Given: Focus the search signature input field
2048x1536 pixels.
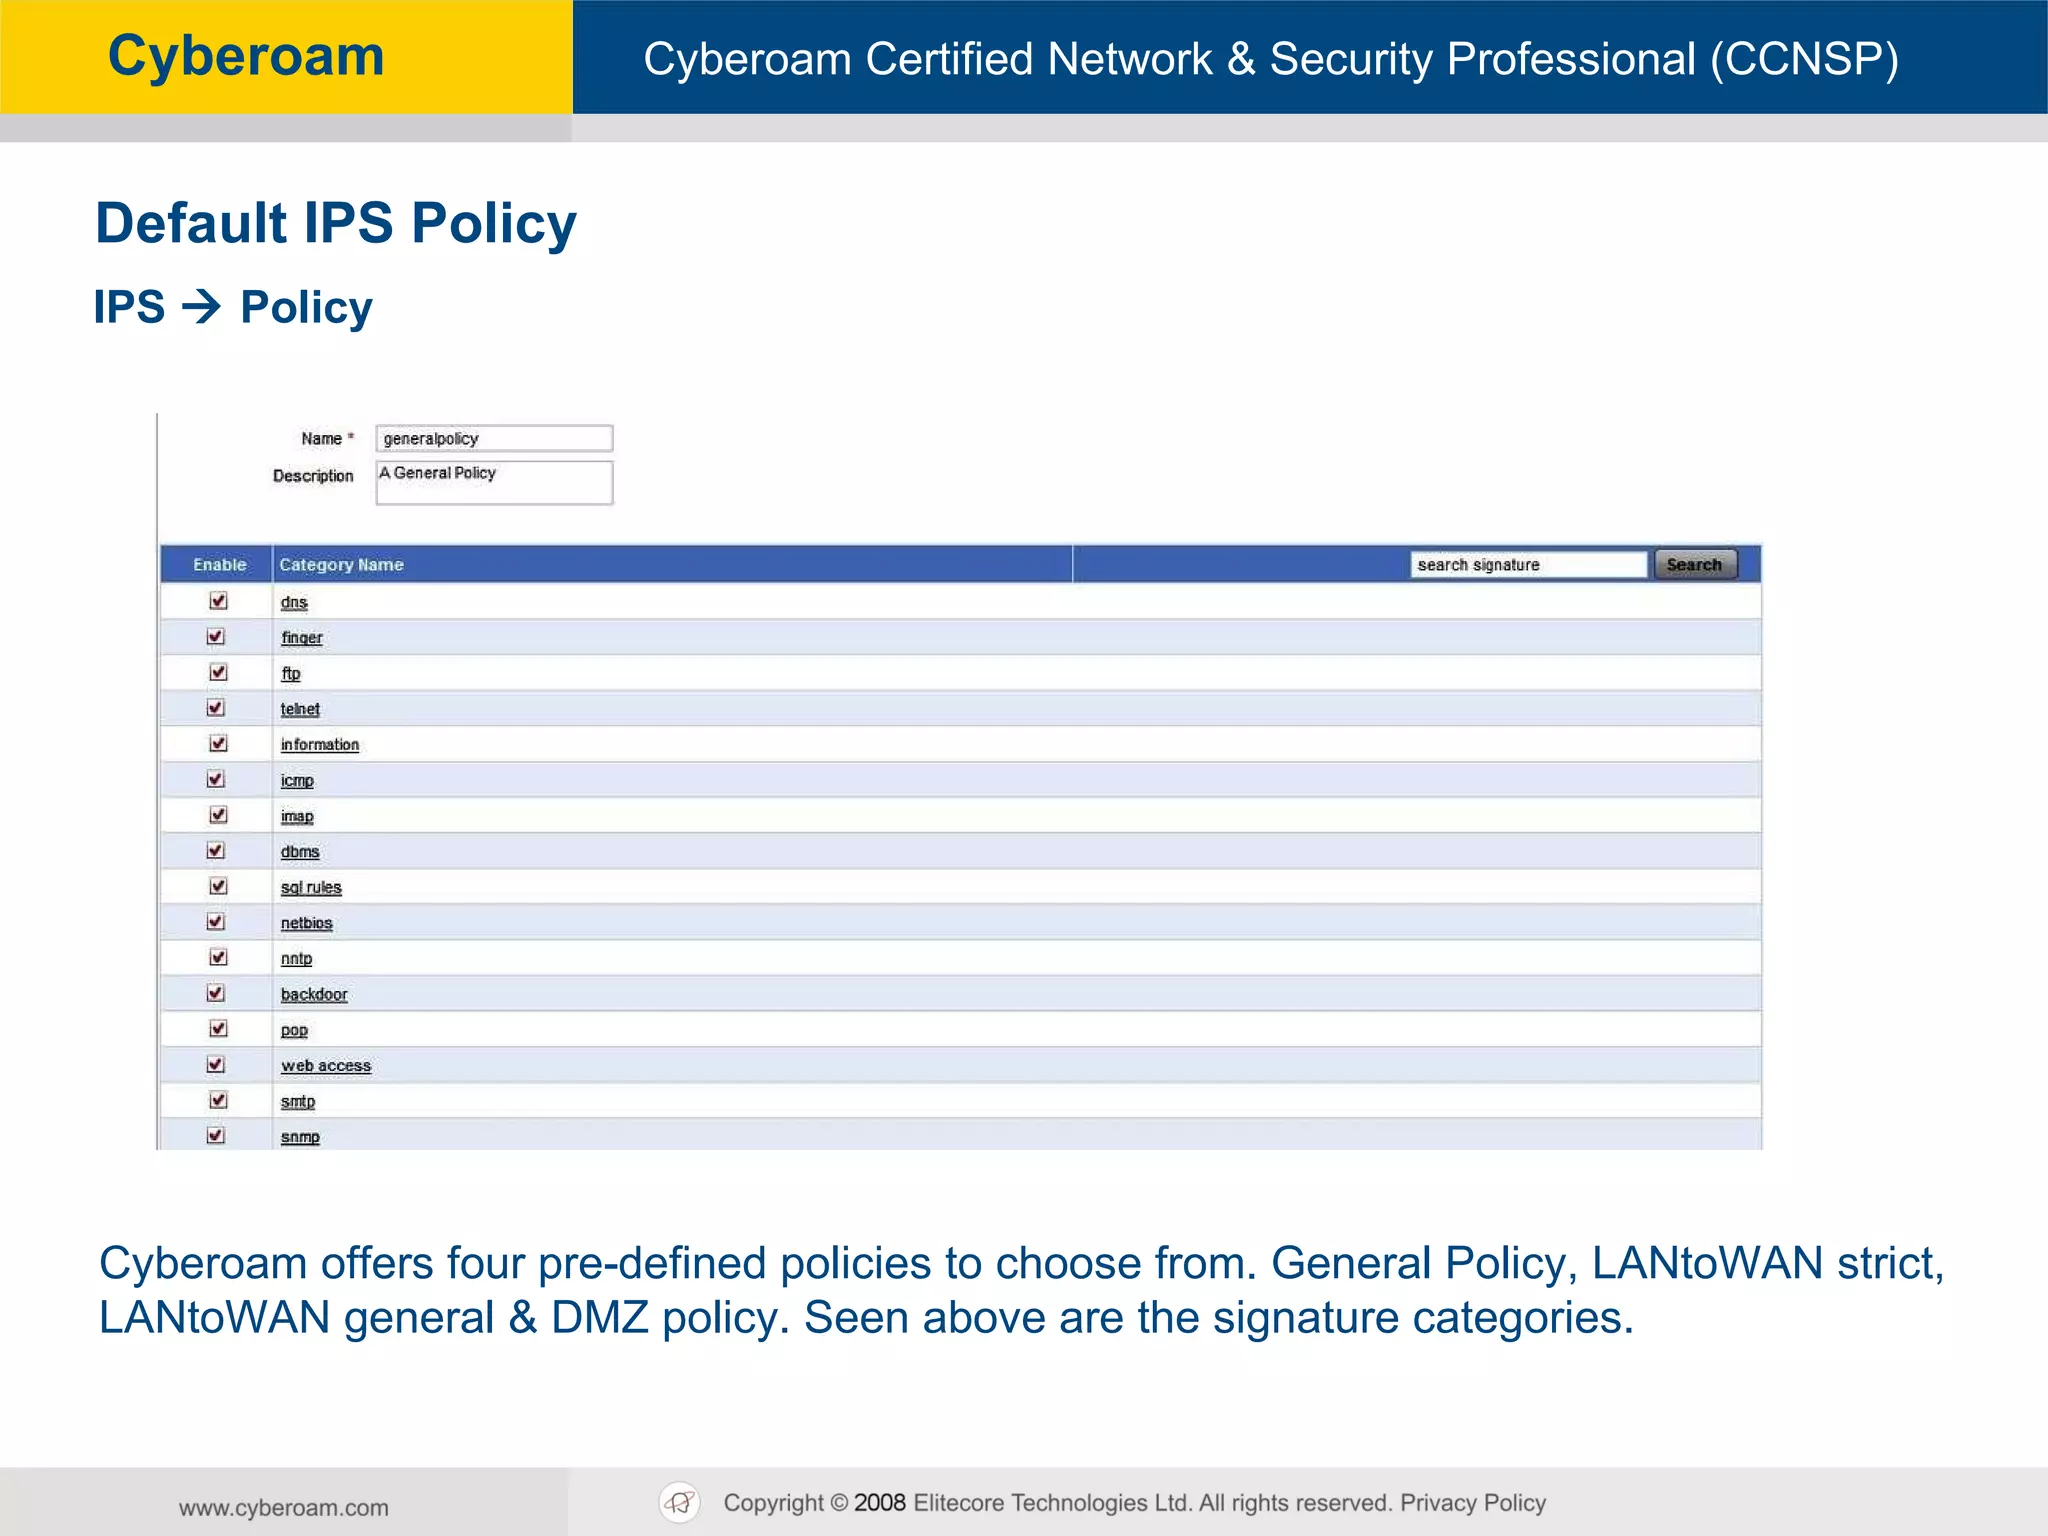Looking at the screenshot, I should (1528, 565).
